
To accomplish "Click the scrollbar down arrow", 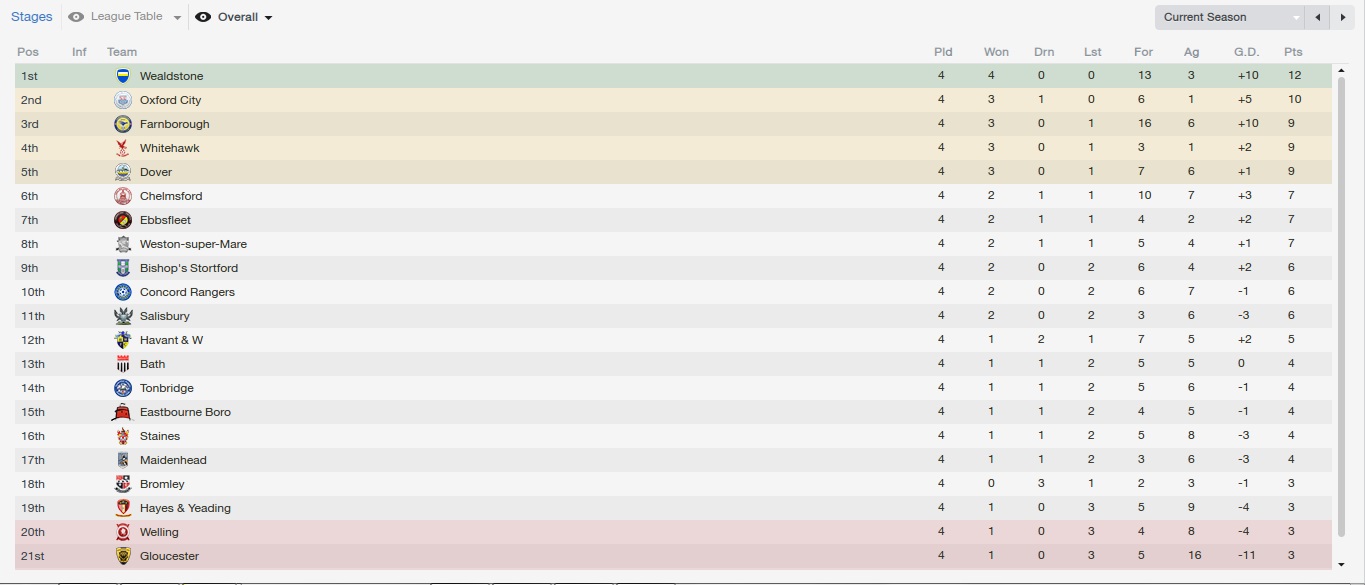I will pyautogui.click(x=1341, y=564).
